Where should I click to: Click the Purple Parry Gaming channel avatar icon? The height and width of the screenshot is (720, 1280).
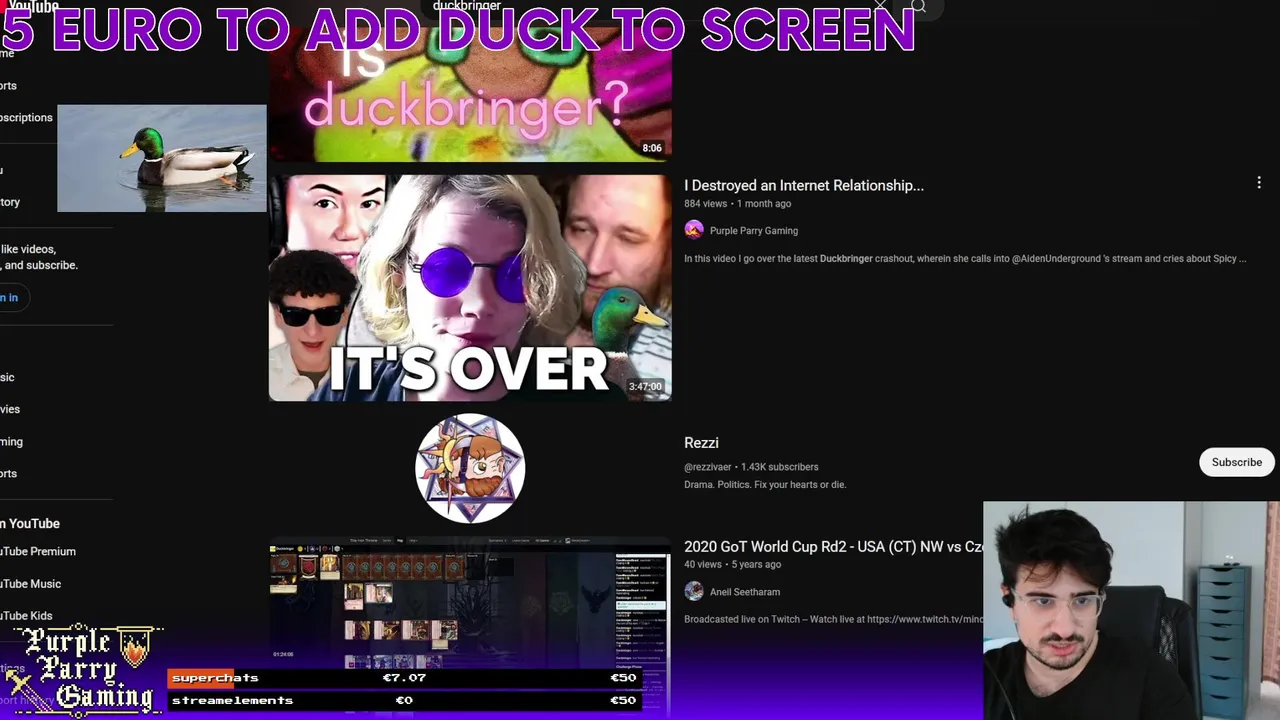coord(694,230)
